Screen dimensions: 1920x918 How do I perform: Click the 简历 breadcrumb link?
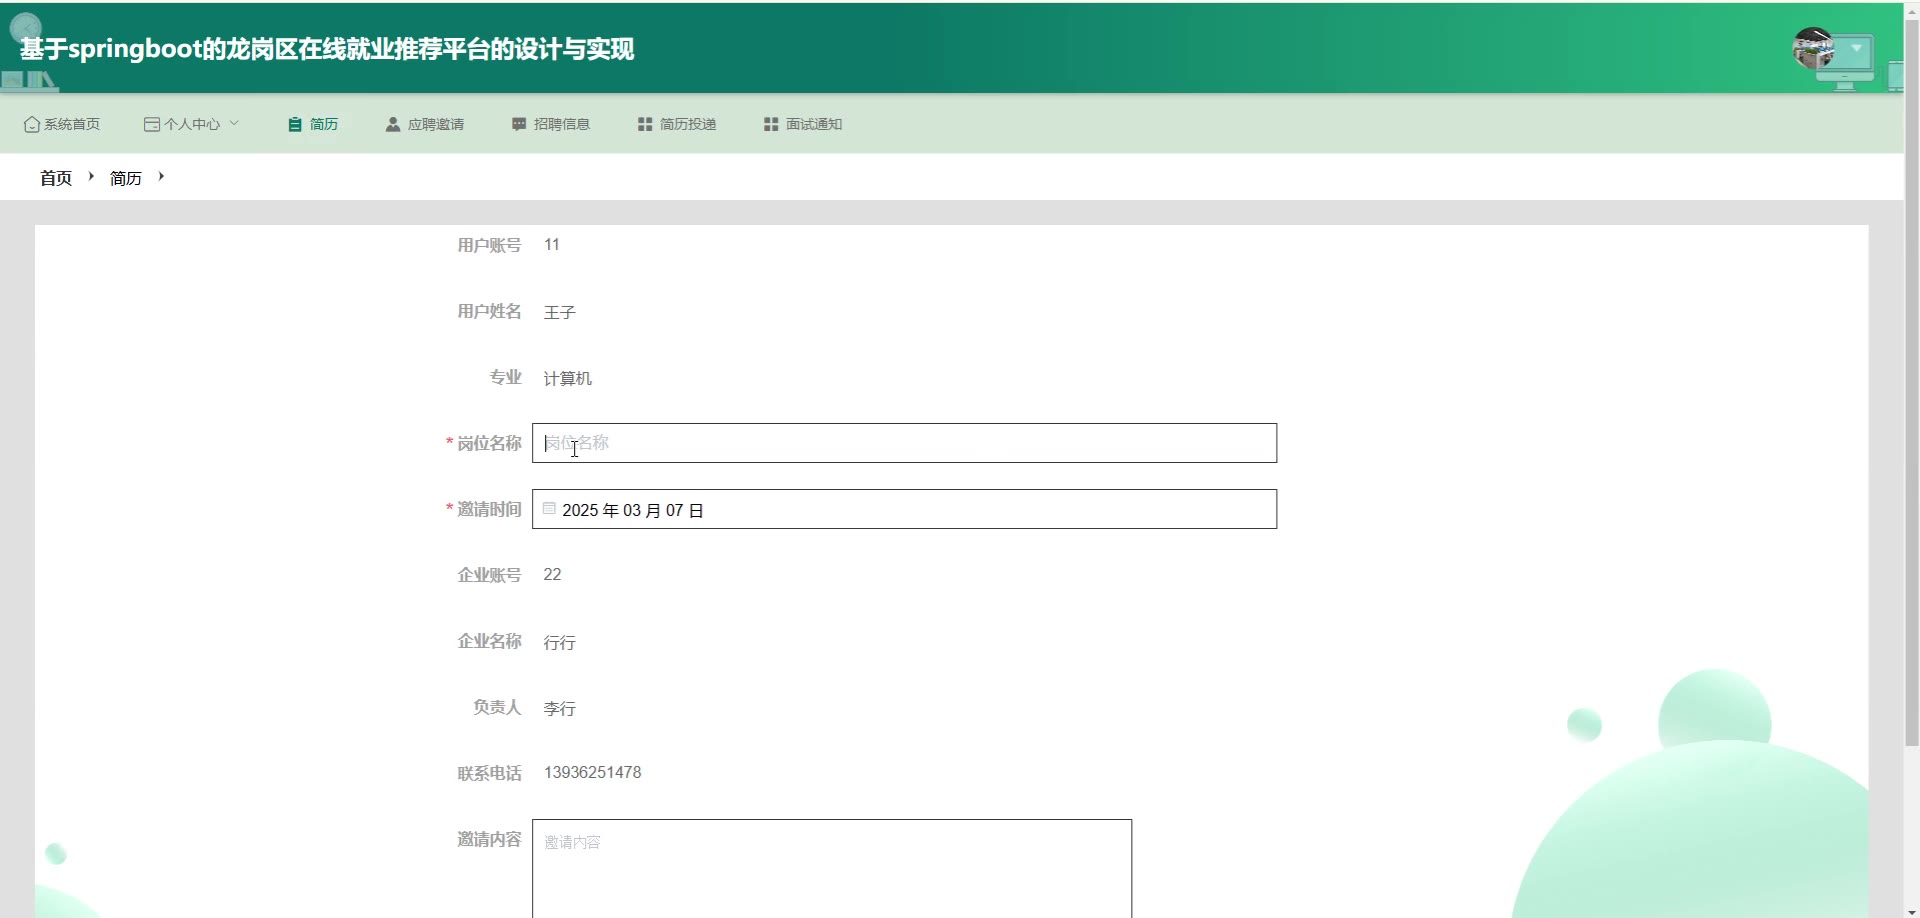point(126,178)
